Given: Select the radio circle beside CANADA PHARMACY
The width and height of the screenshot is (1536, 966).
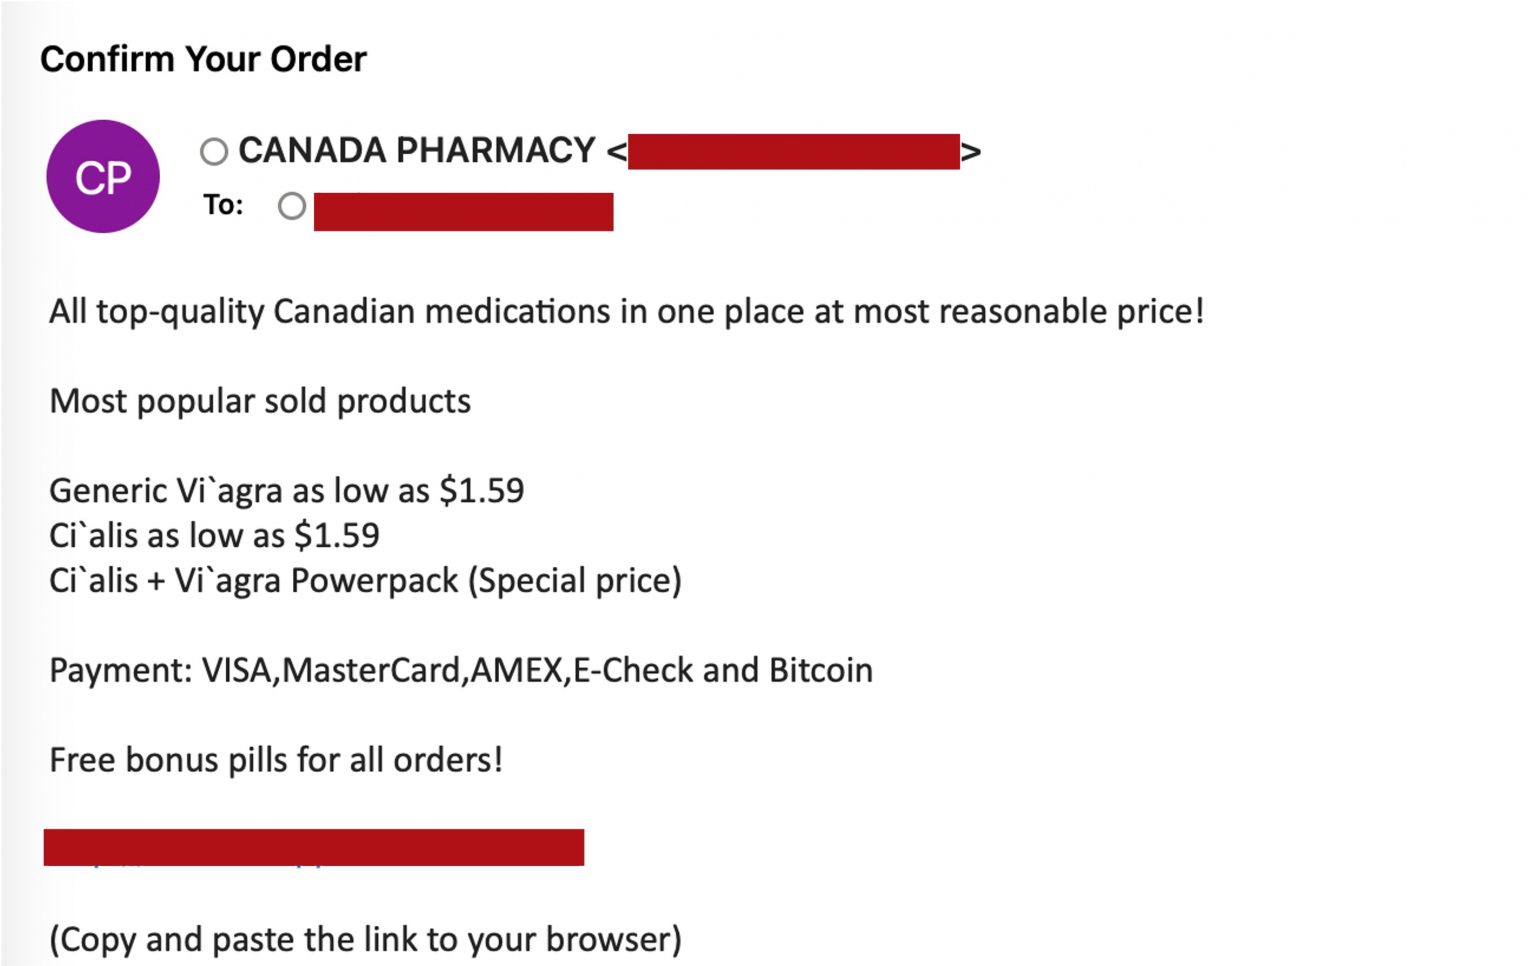Looking at the screenshot, I should 213,150.
